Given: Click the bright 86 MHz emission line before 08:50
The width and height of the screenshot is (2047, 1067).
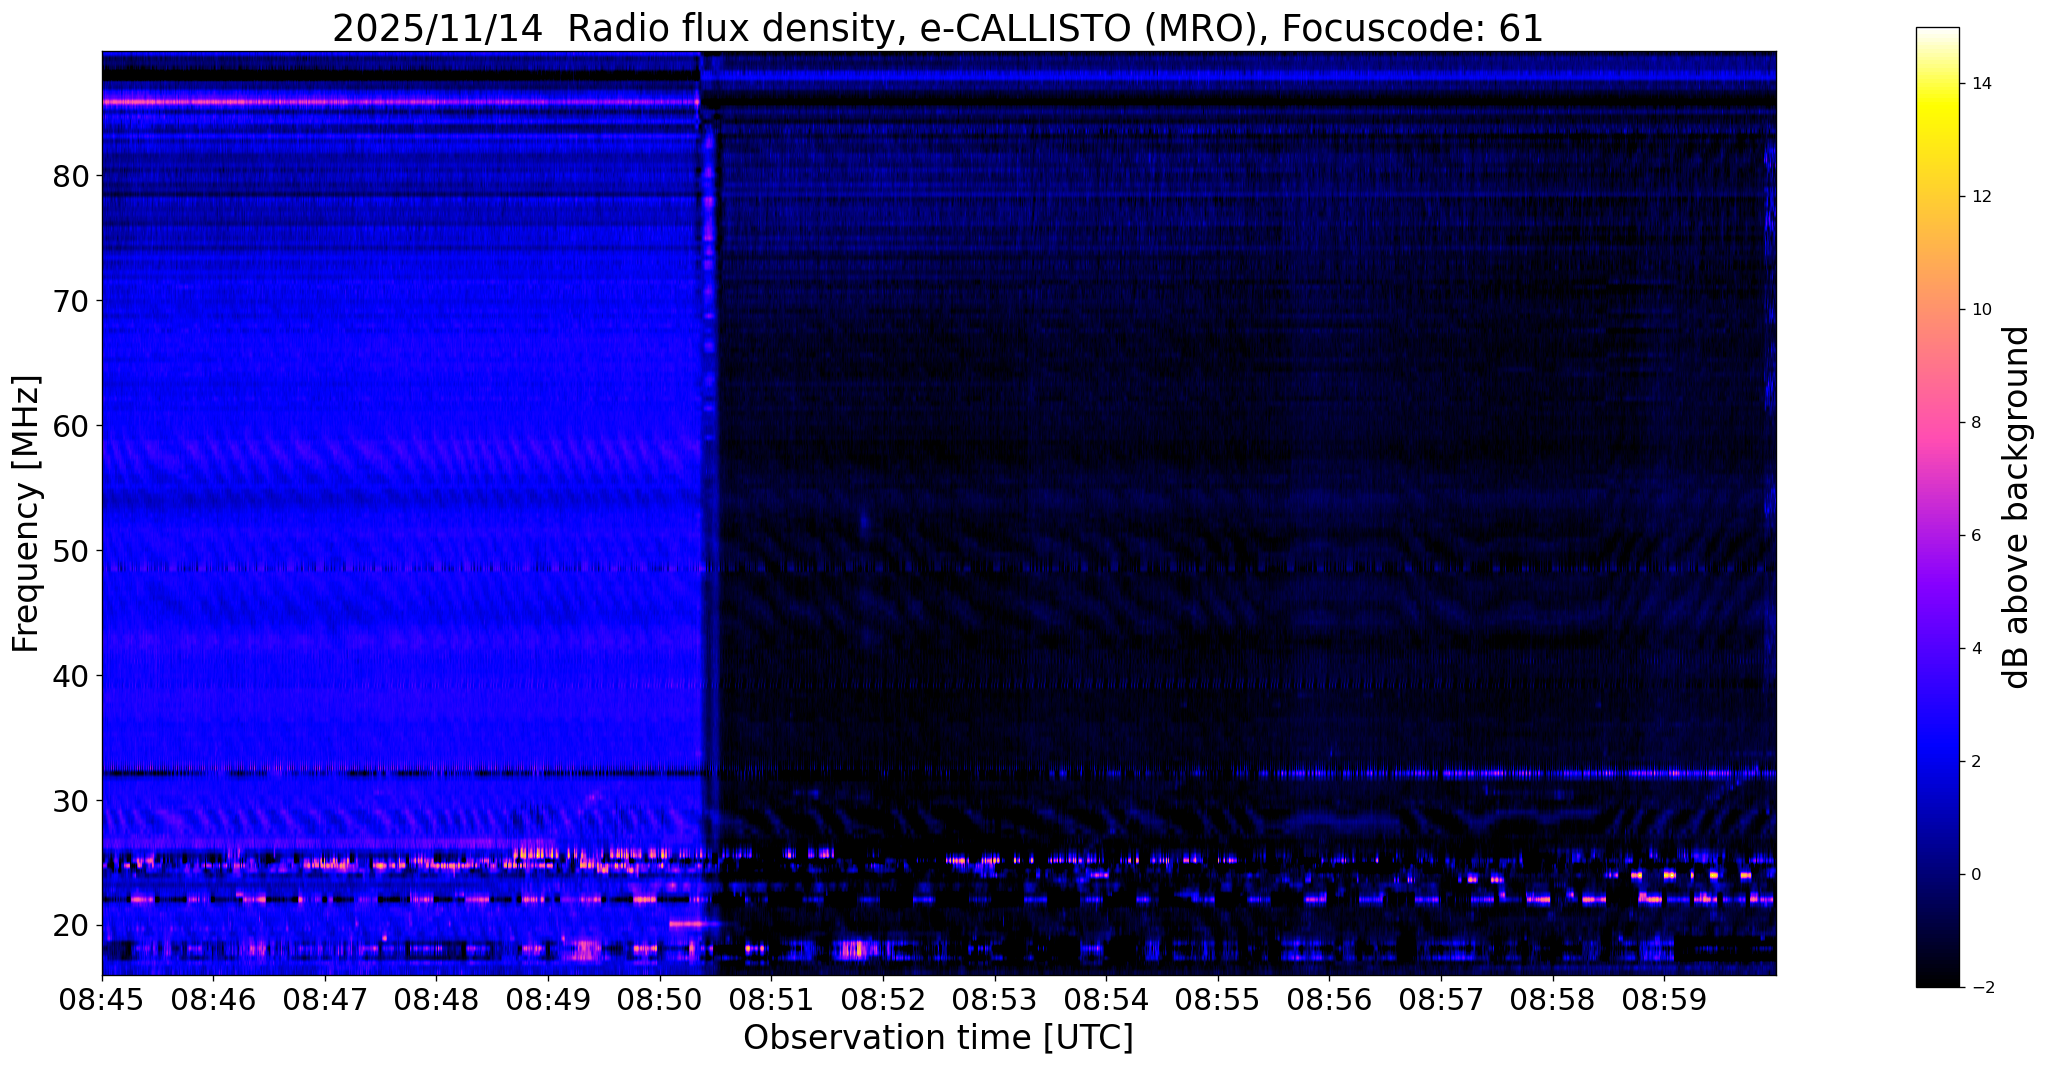Looking at the screenshot, I should point(400,102).
